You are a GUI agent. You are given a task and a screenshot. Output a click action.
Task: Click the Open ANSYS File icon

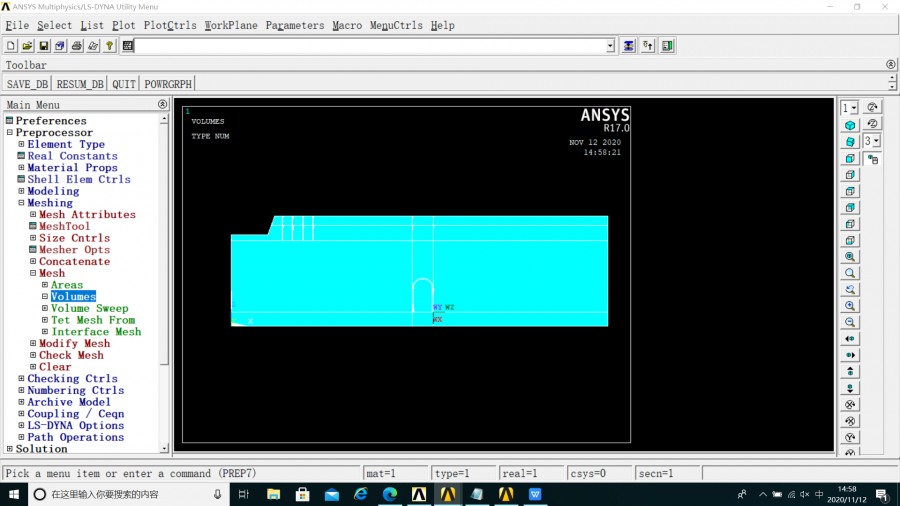[28, 46]
